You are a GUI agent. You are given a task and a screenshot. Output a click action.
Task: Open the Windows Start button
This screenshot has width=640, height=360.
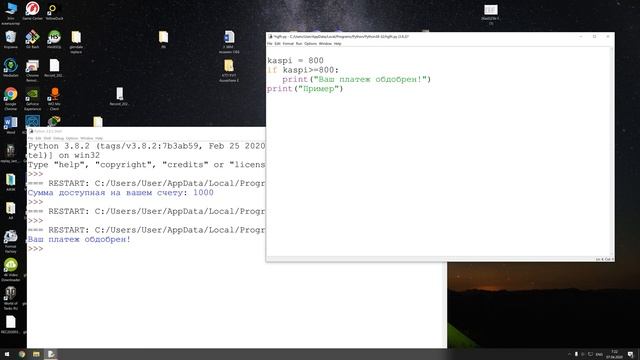point(7,354)
